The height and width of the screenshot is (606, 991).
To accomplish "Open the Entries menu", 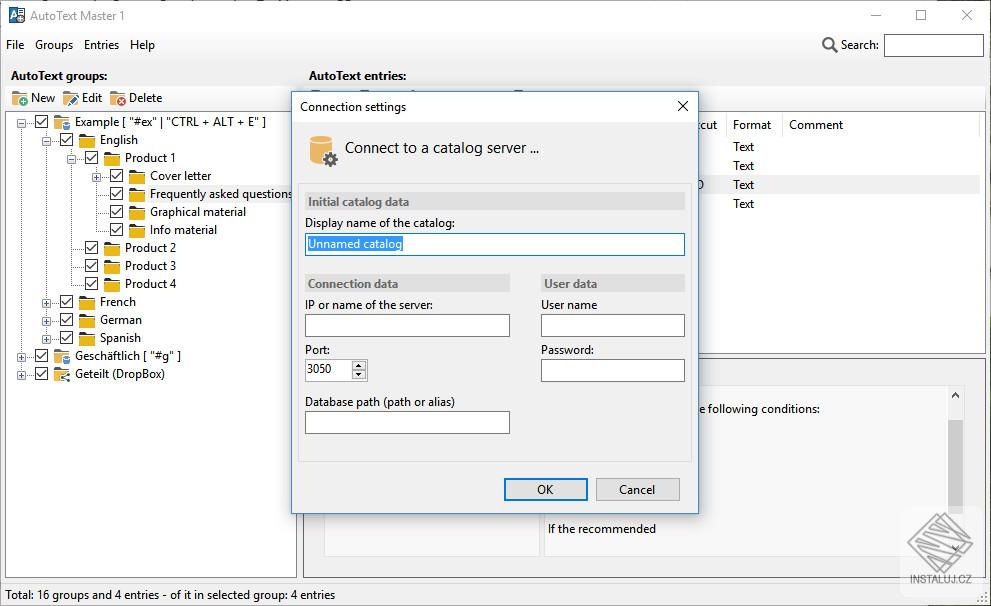I will (101, 45).
